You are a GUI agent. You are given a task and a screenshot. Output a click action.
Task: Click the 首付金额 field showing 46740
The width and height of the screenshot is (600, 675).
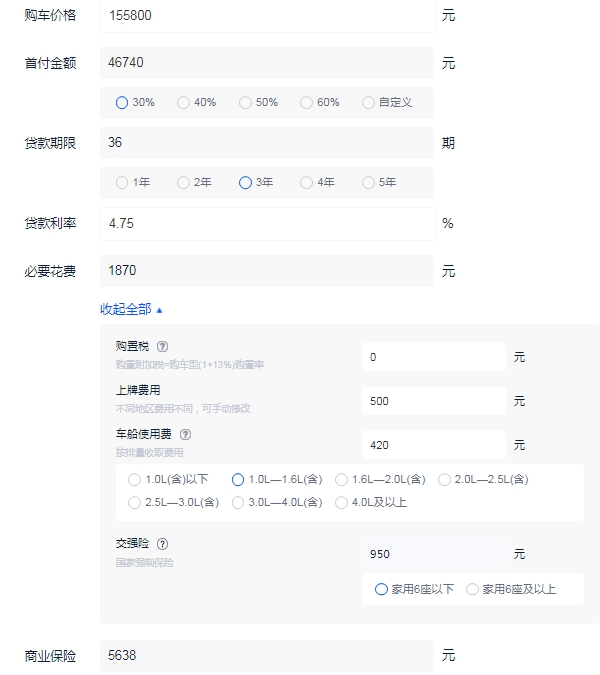coord(267,63)
